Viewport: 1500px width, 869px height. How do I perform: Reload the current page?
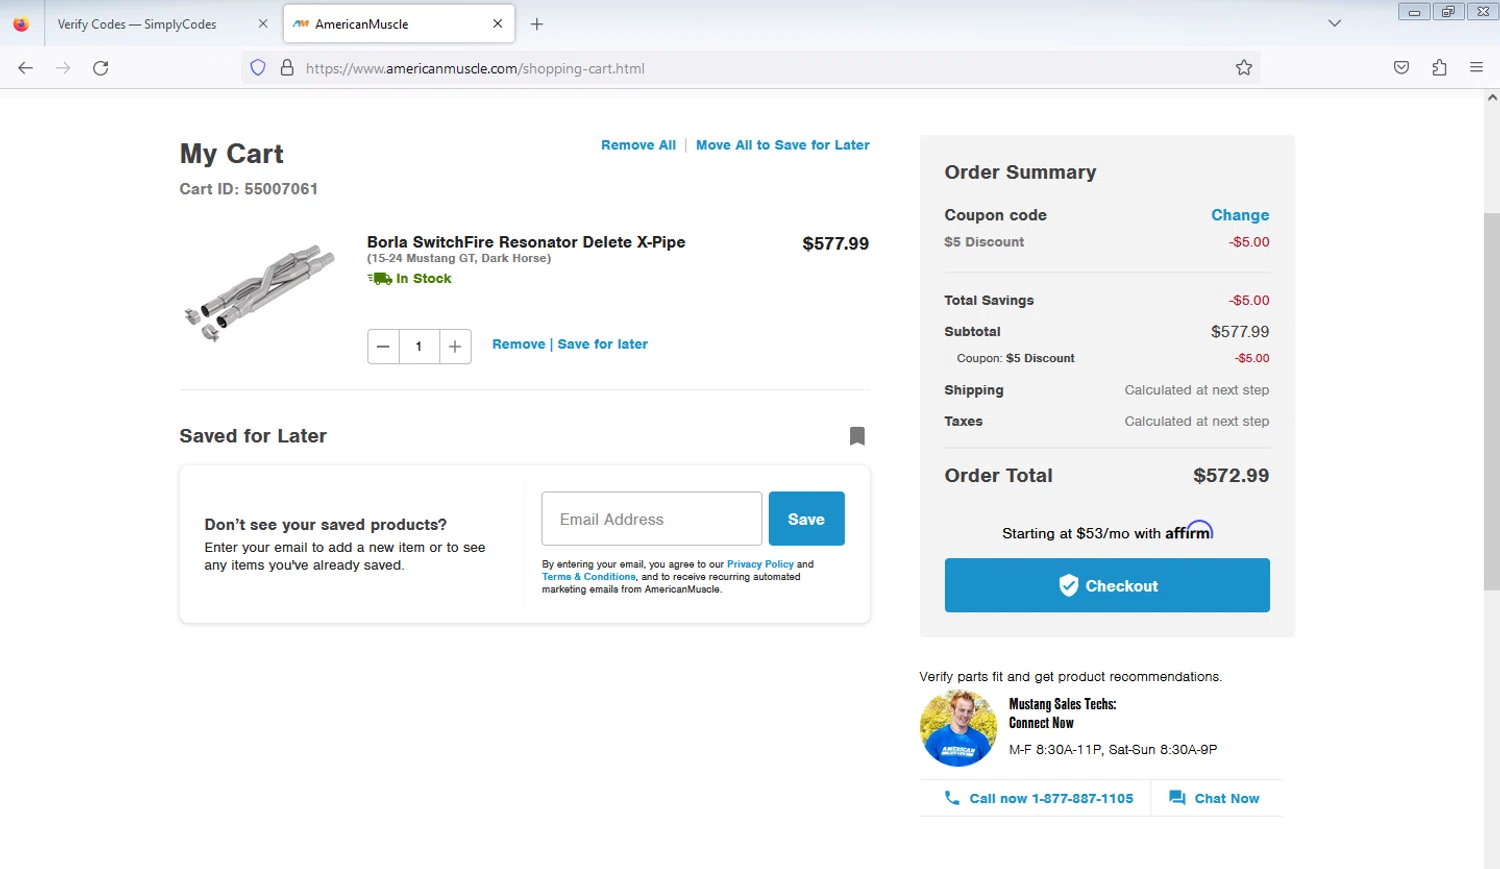[101, 68]
